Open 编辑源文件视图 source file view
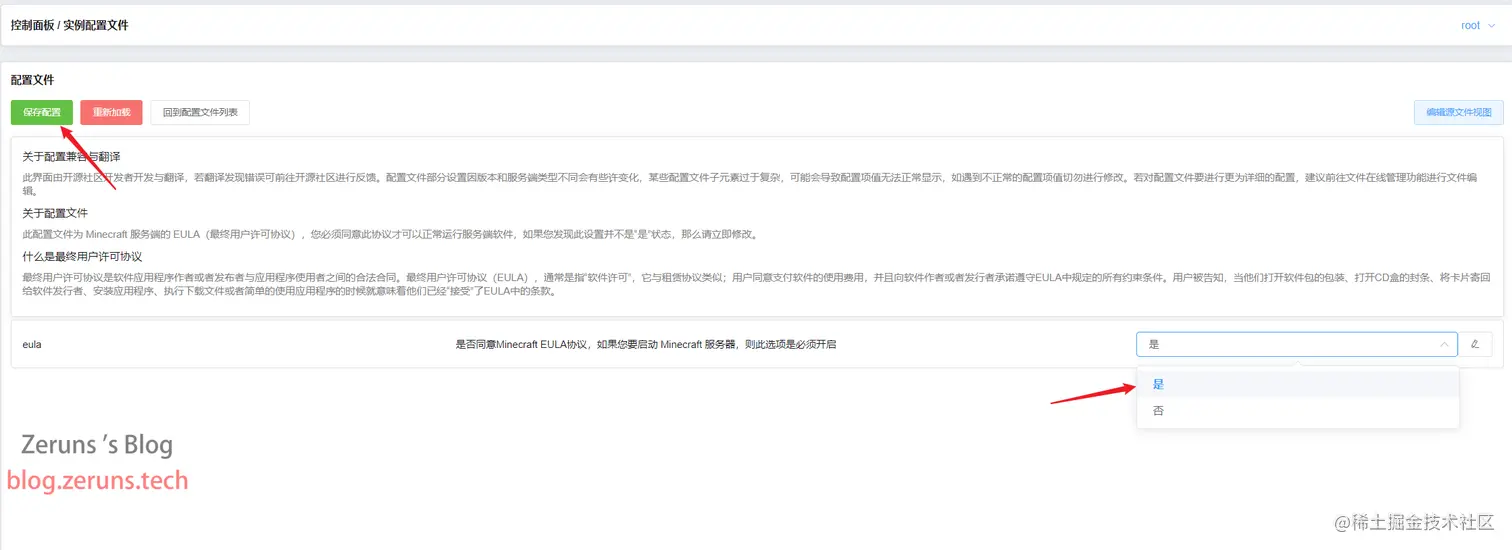This screenshot has width=1512, height=550. click(x=1458, y=113)
